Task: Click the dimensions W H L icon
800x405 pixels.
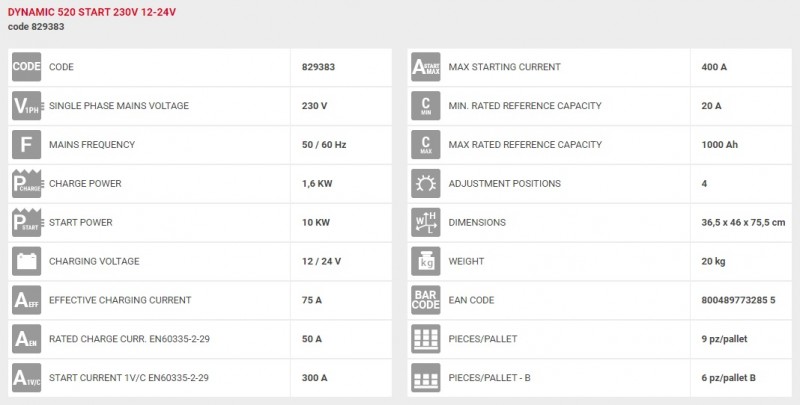Action: (x=426, y=223)
